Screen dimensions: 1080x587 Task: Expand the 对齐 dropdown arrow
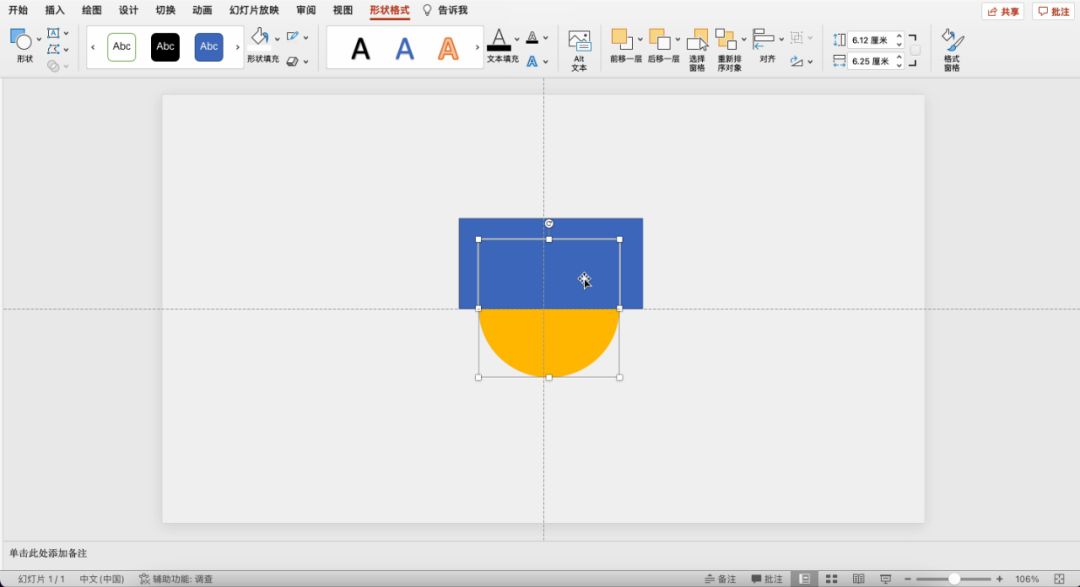click(781, 39)
